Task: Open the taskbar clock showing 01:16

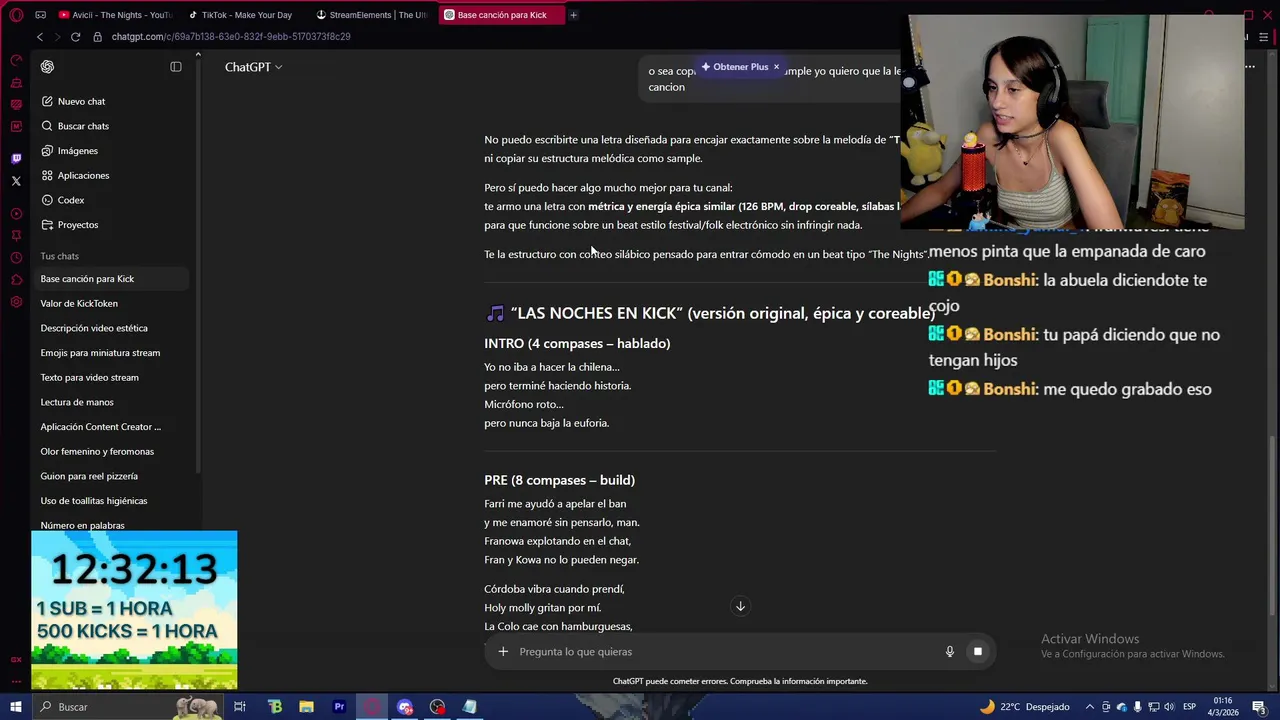Action: 1223,707
